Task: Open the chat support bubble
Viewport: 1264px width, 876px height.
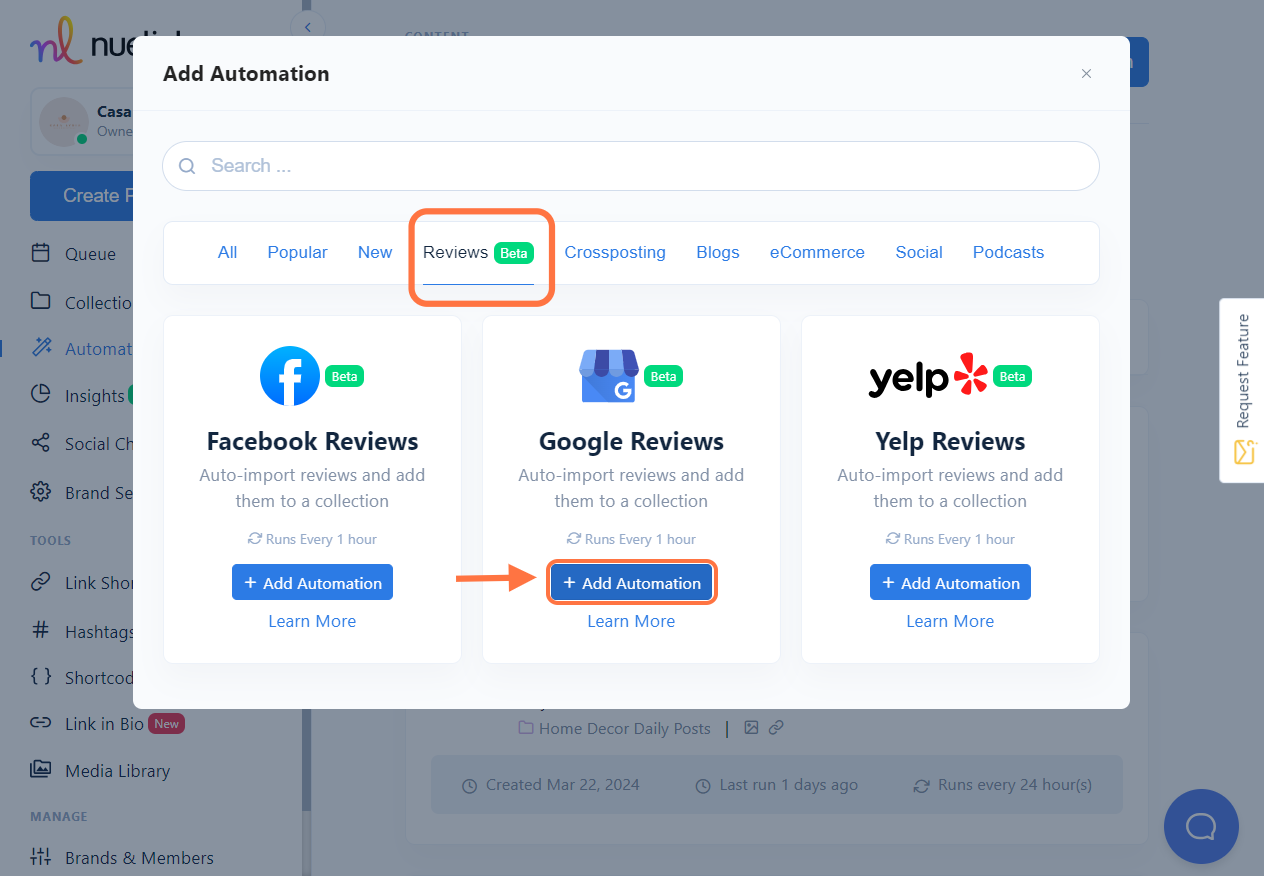Action: (x=1201, y=826)
